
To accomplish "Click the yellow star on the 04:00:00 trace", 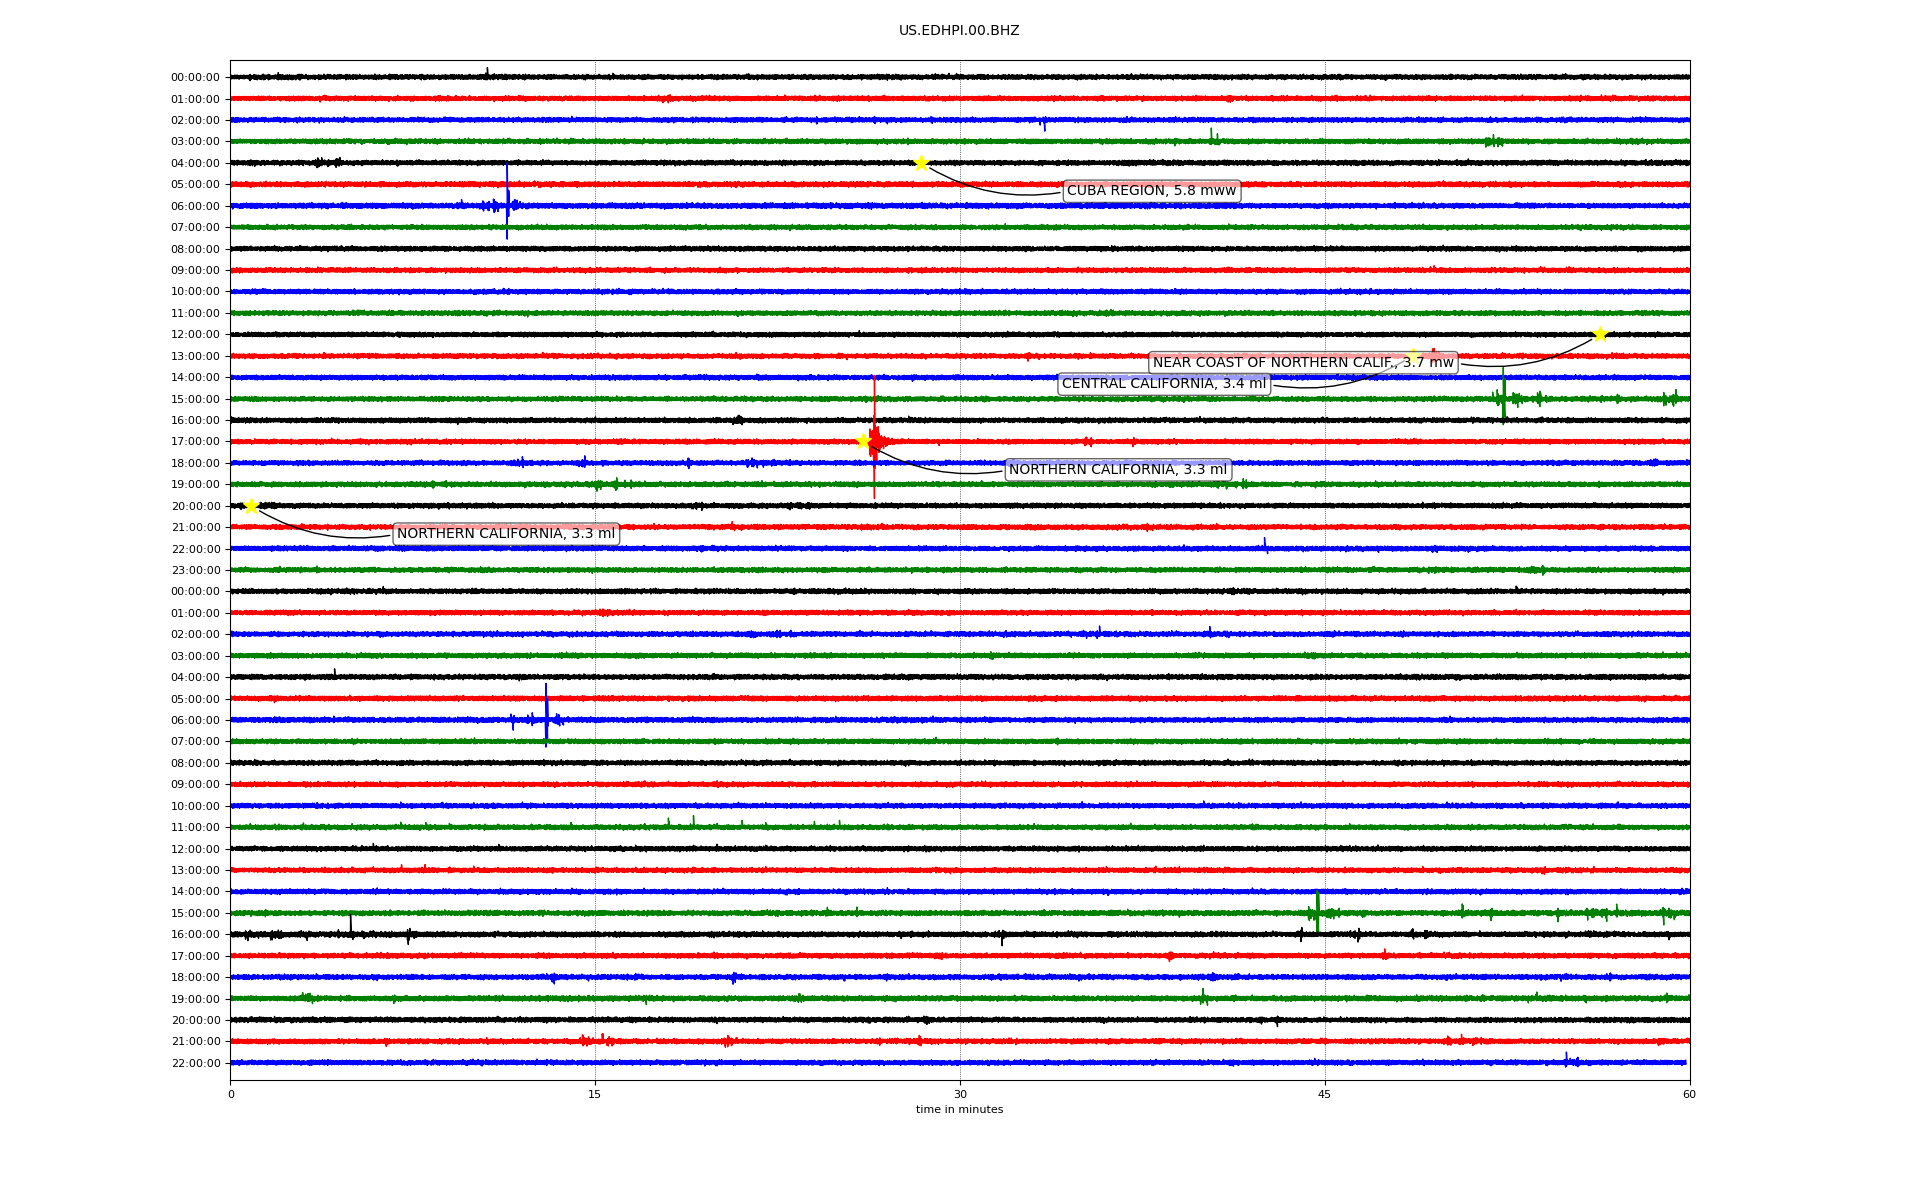I will pos(920,163).
